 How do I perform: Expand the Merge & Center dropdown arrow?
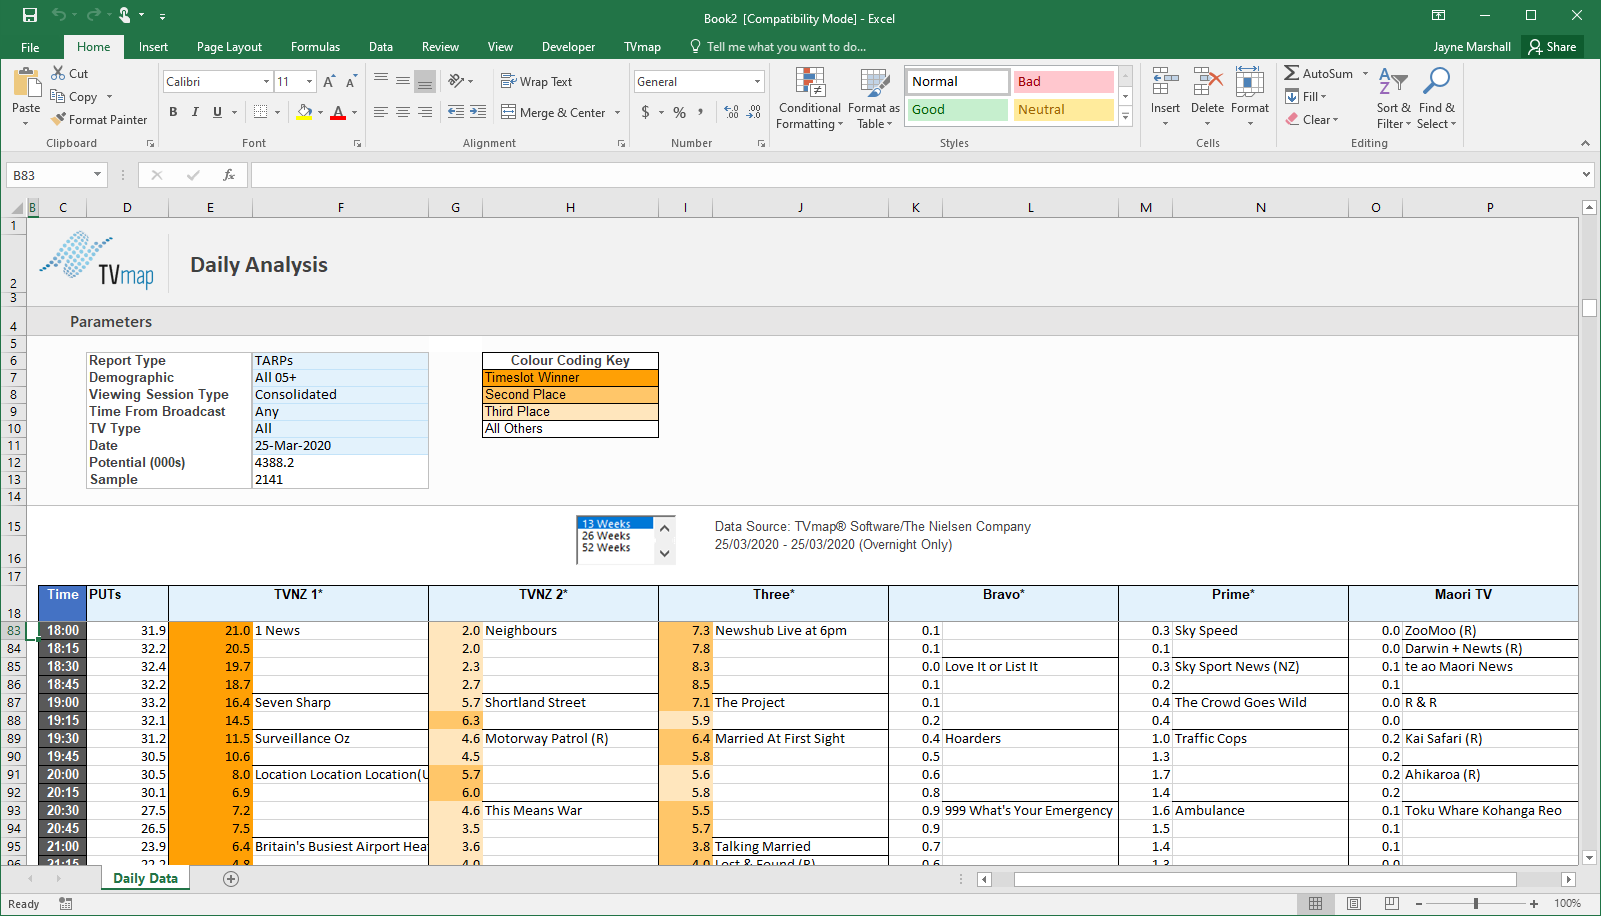coord(617,113)
